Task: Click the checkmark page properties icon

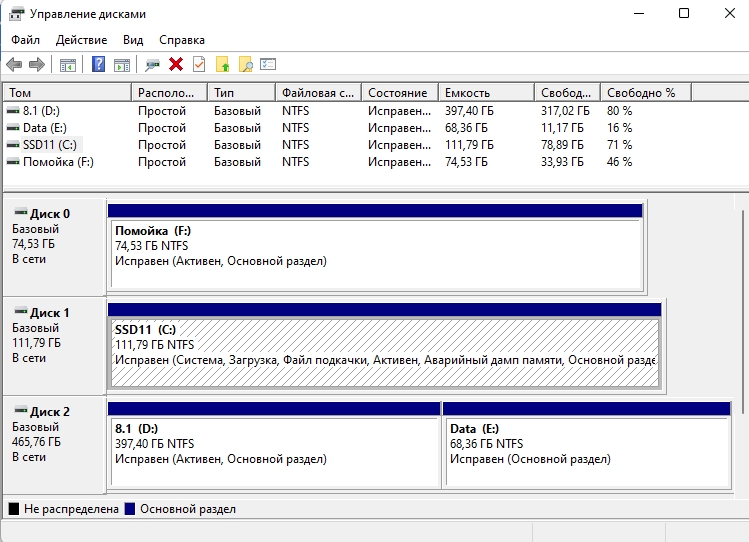Action: (x=199, y=64)
